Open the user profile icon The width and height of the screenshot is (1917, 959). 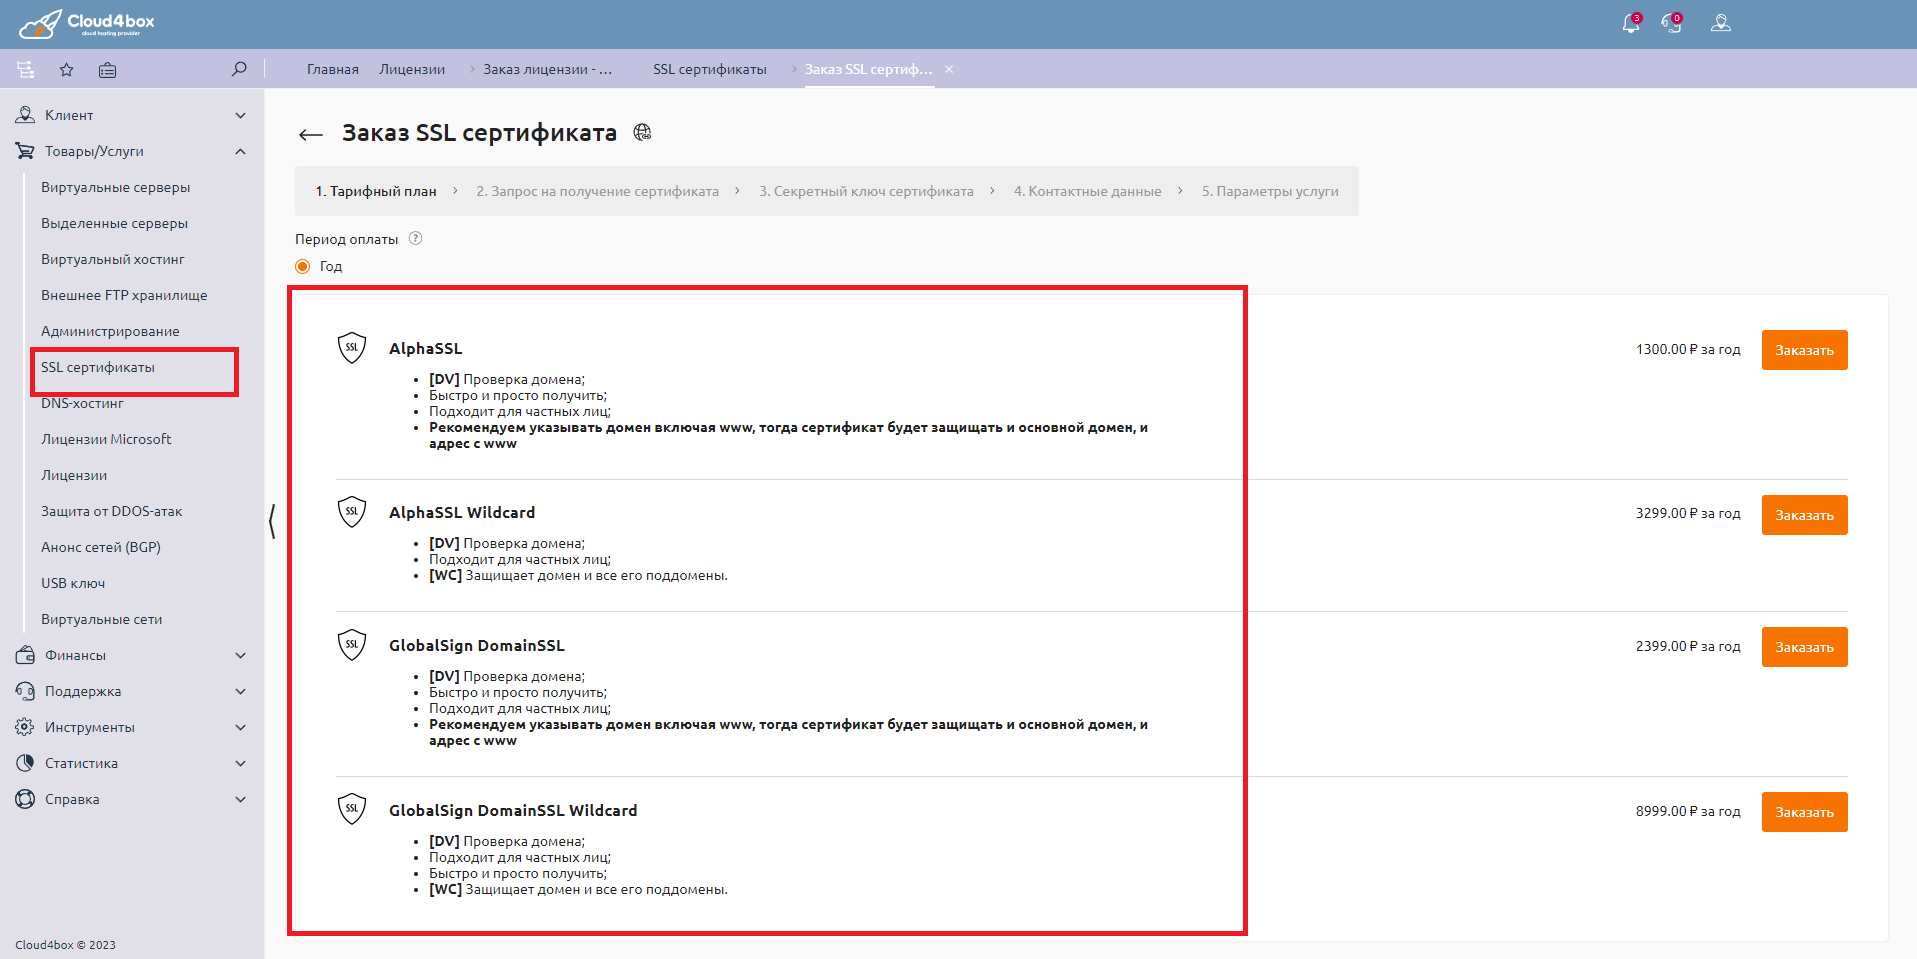point(1720,23)
